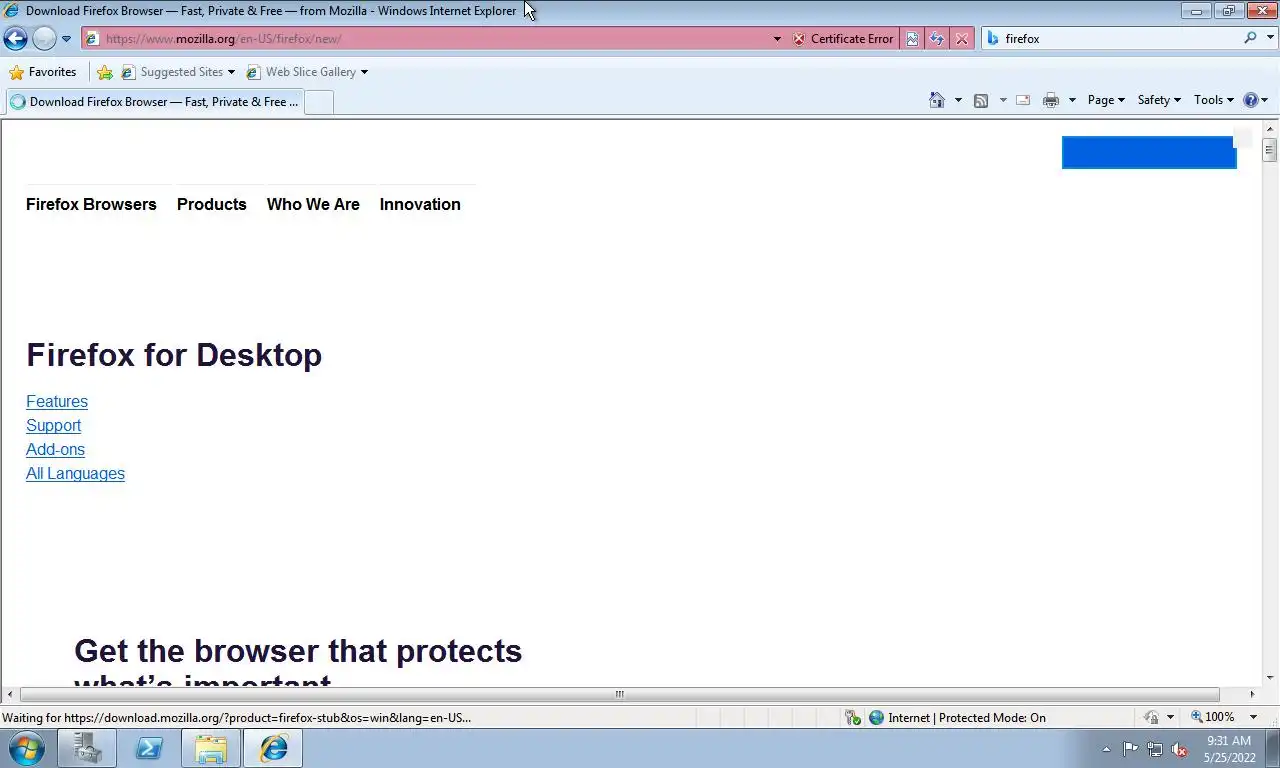The width and height of the screenshot is (1280, 768).
Task: Click the magnifier Search icon
Action: click(x=1250, y=38)
